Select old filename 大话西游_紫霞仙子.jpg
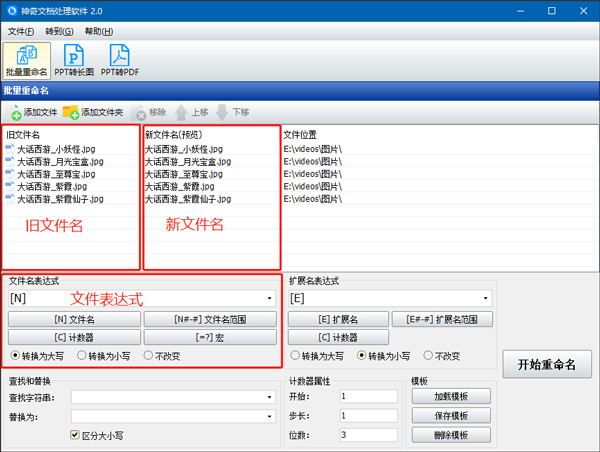Image resolution: width=600 pixels, height=452 pixels. point(60,199)
